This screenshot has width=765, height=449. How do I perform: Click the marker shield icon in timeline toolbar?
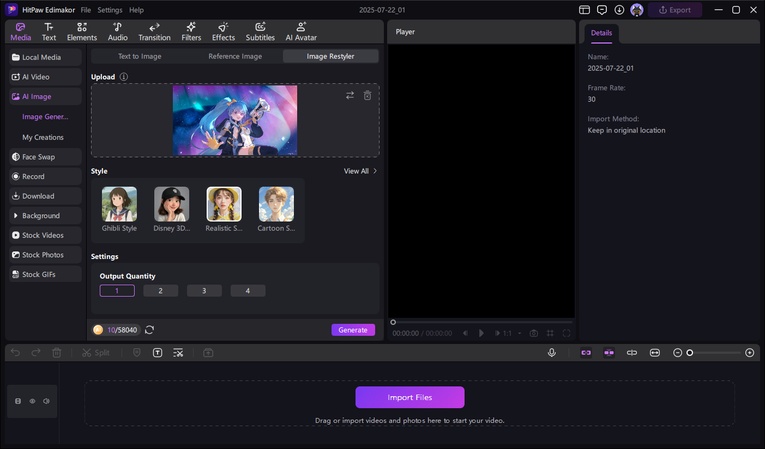point(137,353)
